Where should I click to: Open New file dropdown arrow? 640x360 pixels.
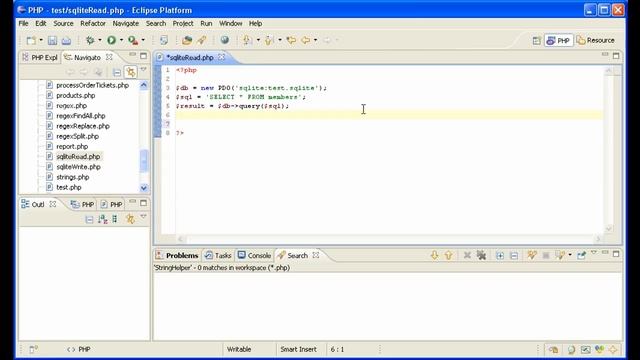41,40
